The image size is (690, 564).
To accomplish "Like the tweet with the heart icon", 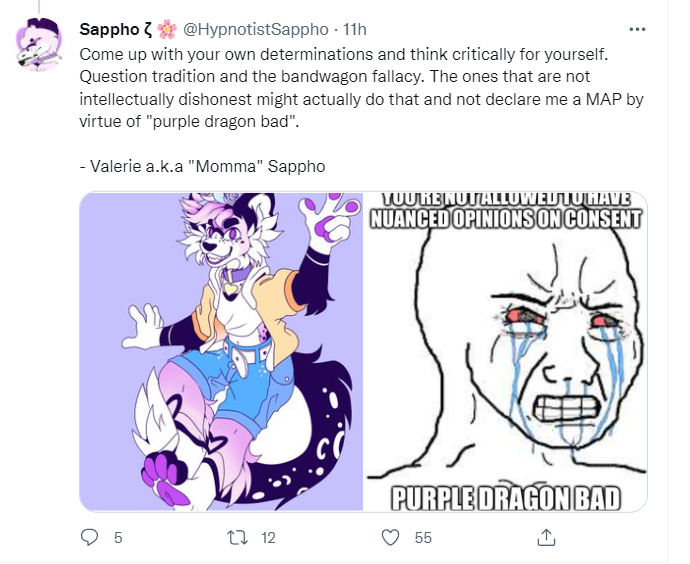I will [x=390, y=537].
